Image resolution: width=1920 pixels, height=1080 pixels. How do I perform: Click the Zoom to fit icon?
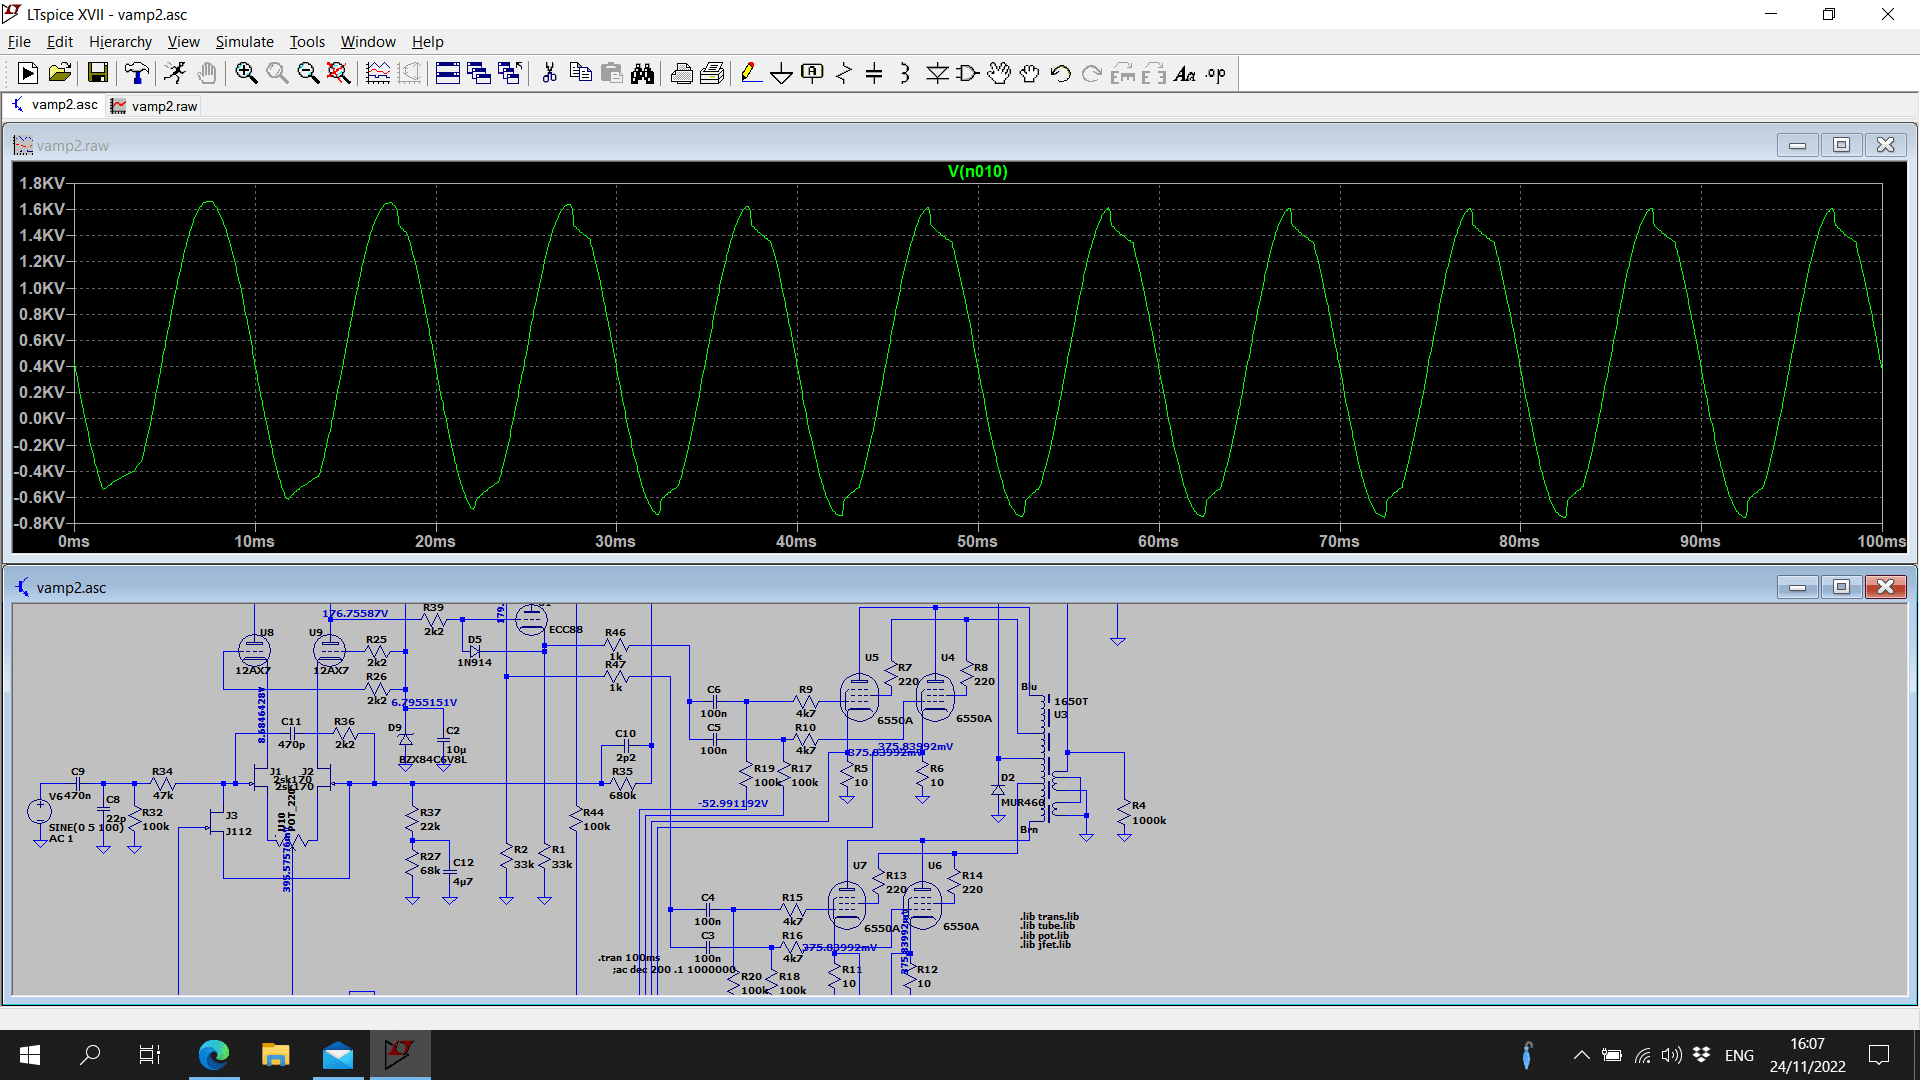pyautogui.click(x=339, y=73)
